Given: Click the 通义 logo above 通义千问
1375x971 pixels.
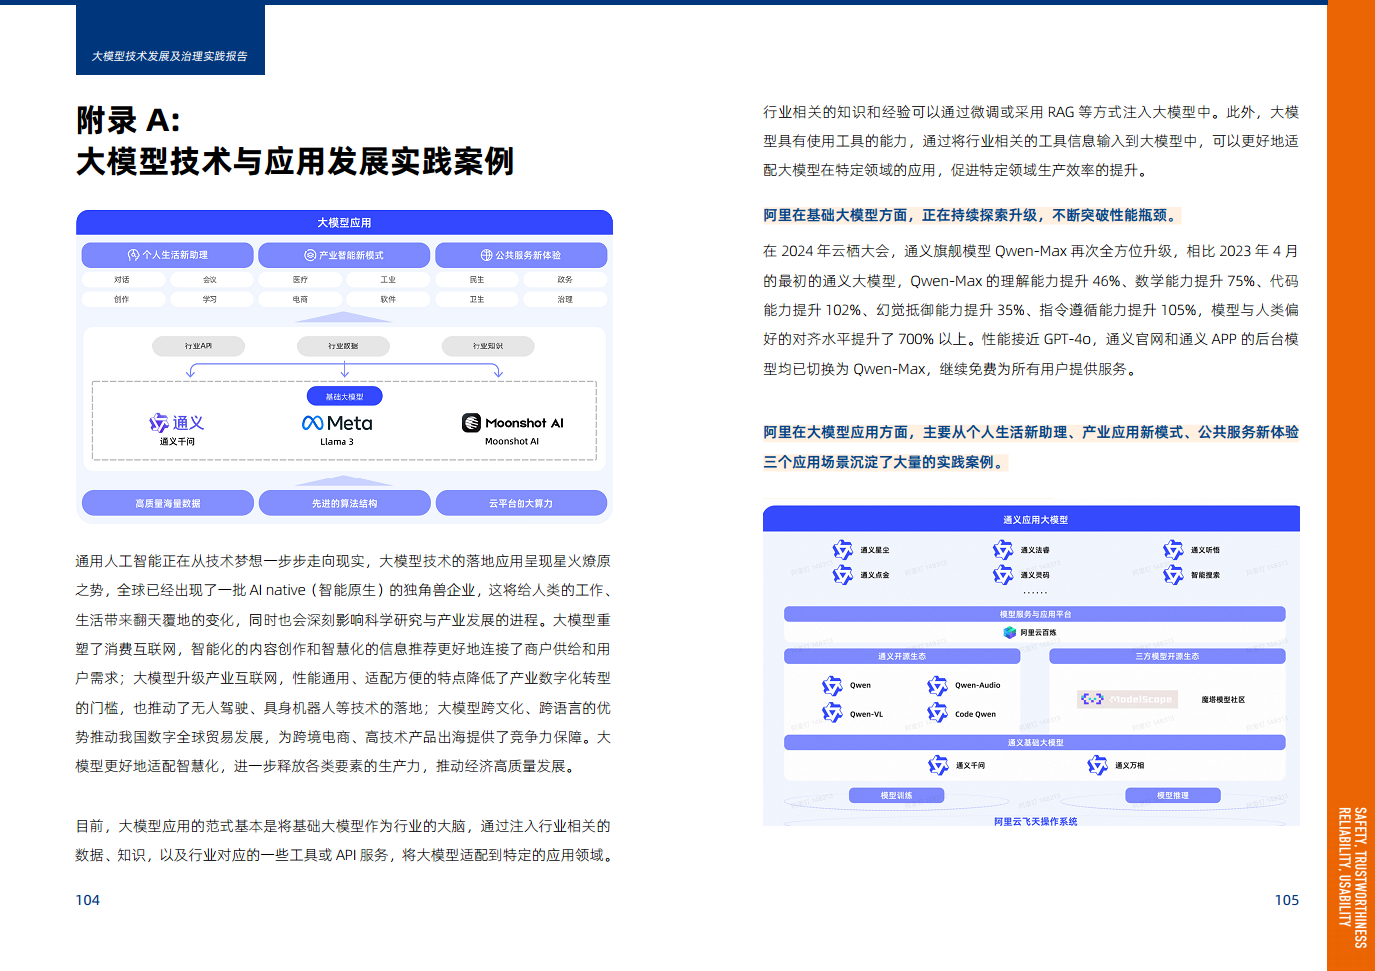Looking at the screenshot, I should coord(177,423).
